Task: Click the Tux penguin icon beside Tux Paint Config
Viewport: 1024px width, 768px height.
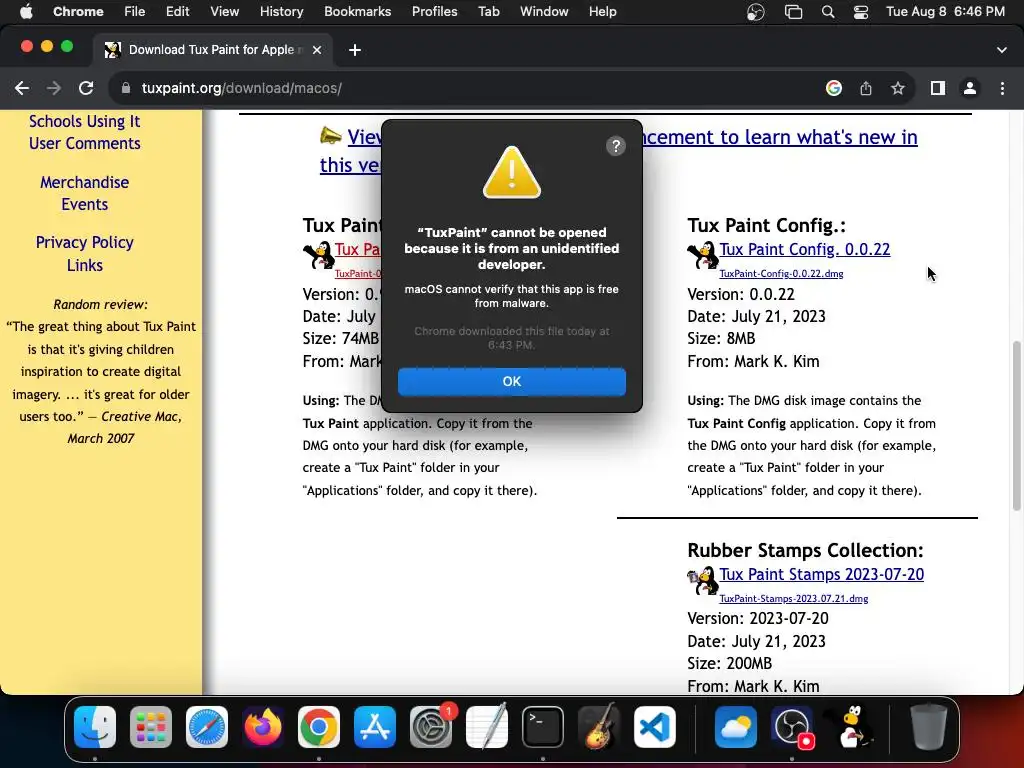Action: click(x=703, y=255)
